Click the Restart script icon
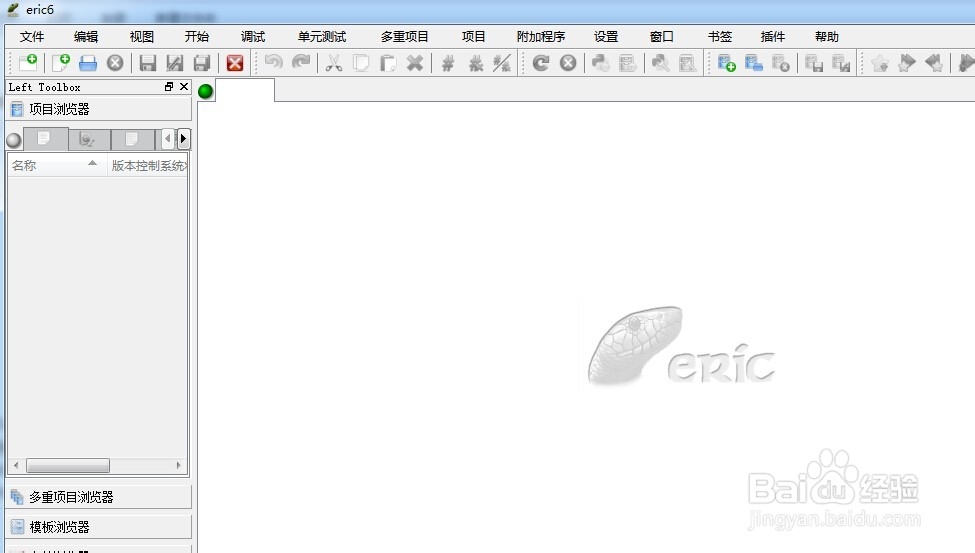Image resolution: width=975 pixels, height=553 pixels. [x=541, y=63]
